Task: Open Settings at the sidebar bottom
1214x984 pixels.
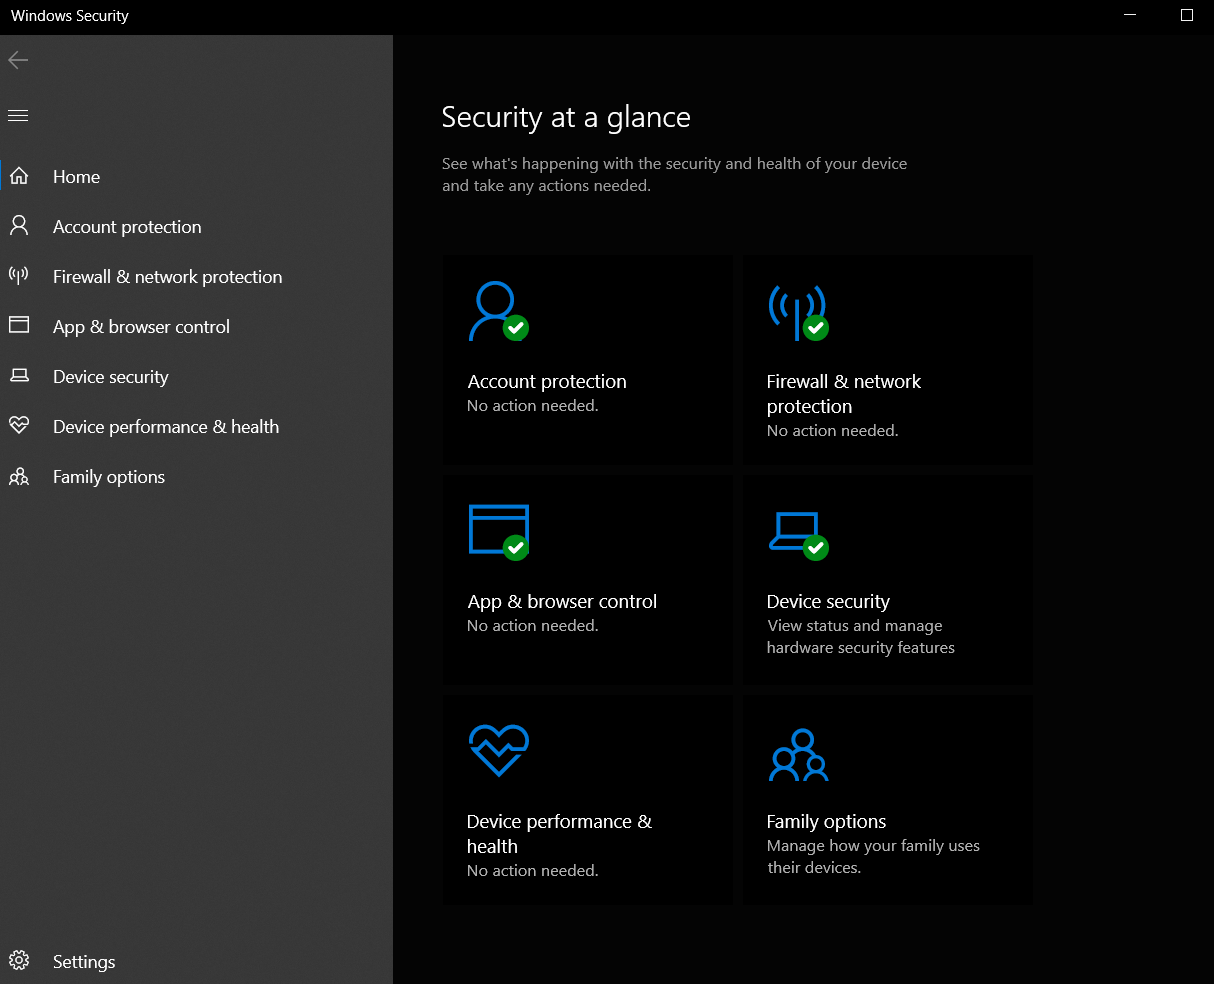Action: click(x=196, y=961)
